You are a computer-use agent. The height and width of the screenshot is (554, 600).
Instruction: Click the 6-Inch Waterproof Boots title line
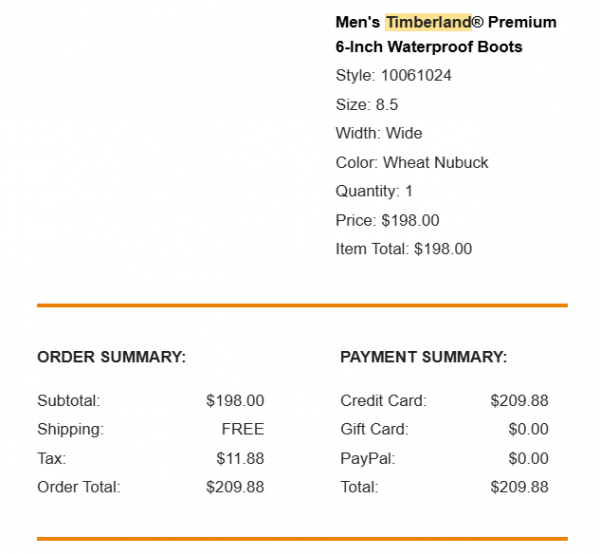tap(429, 47)
